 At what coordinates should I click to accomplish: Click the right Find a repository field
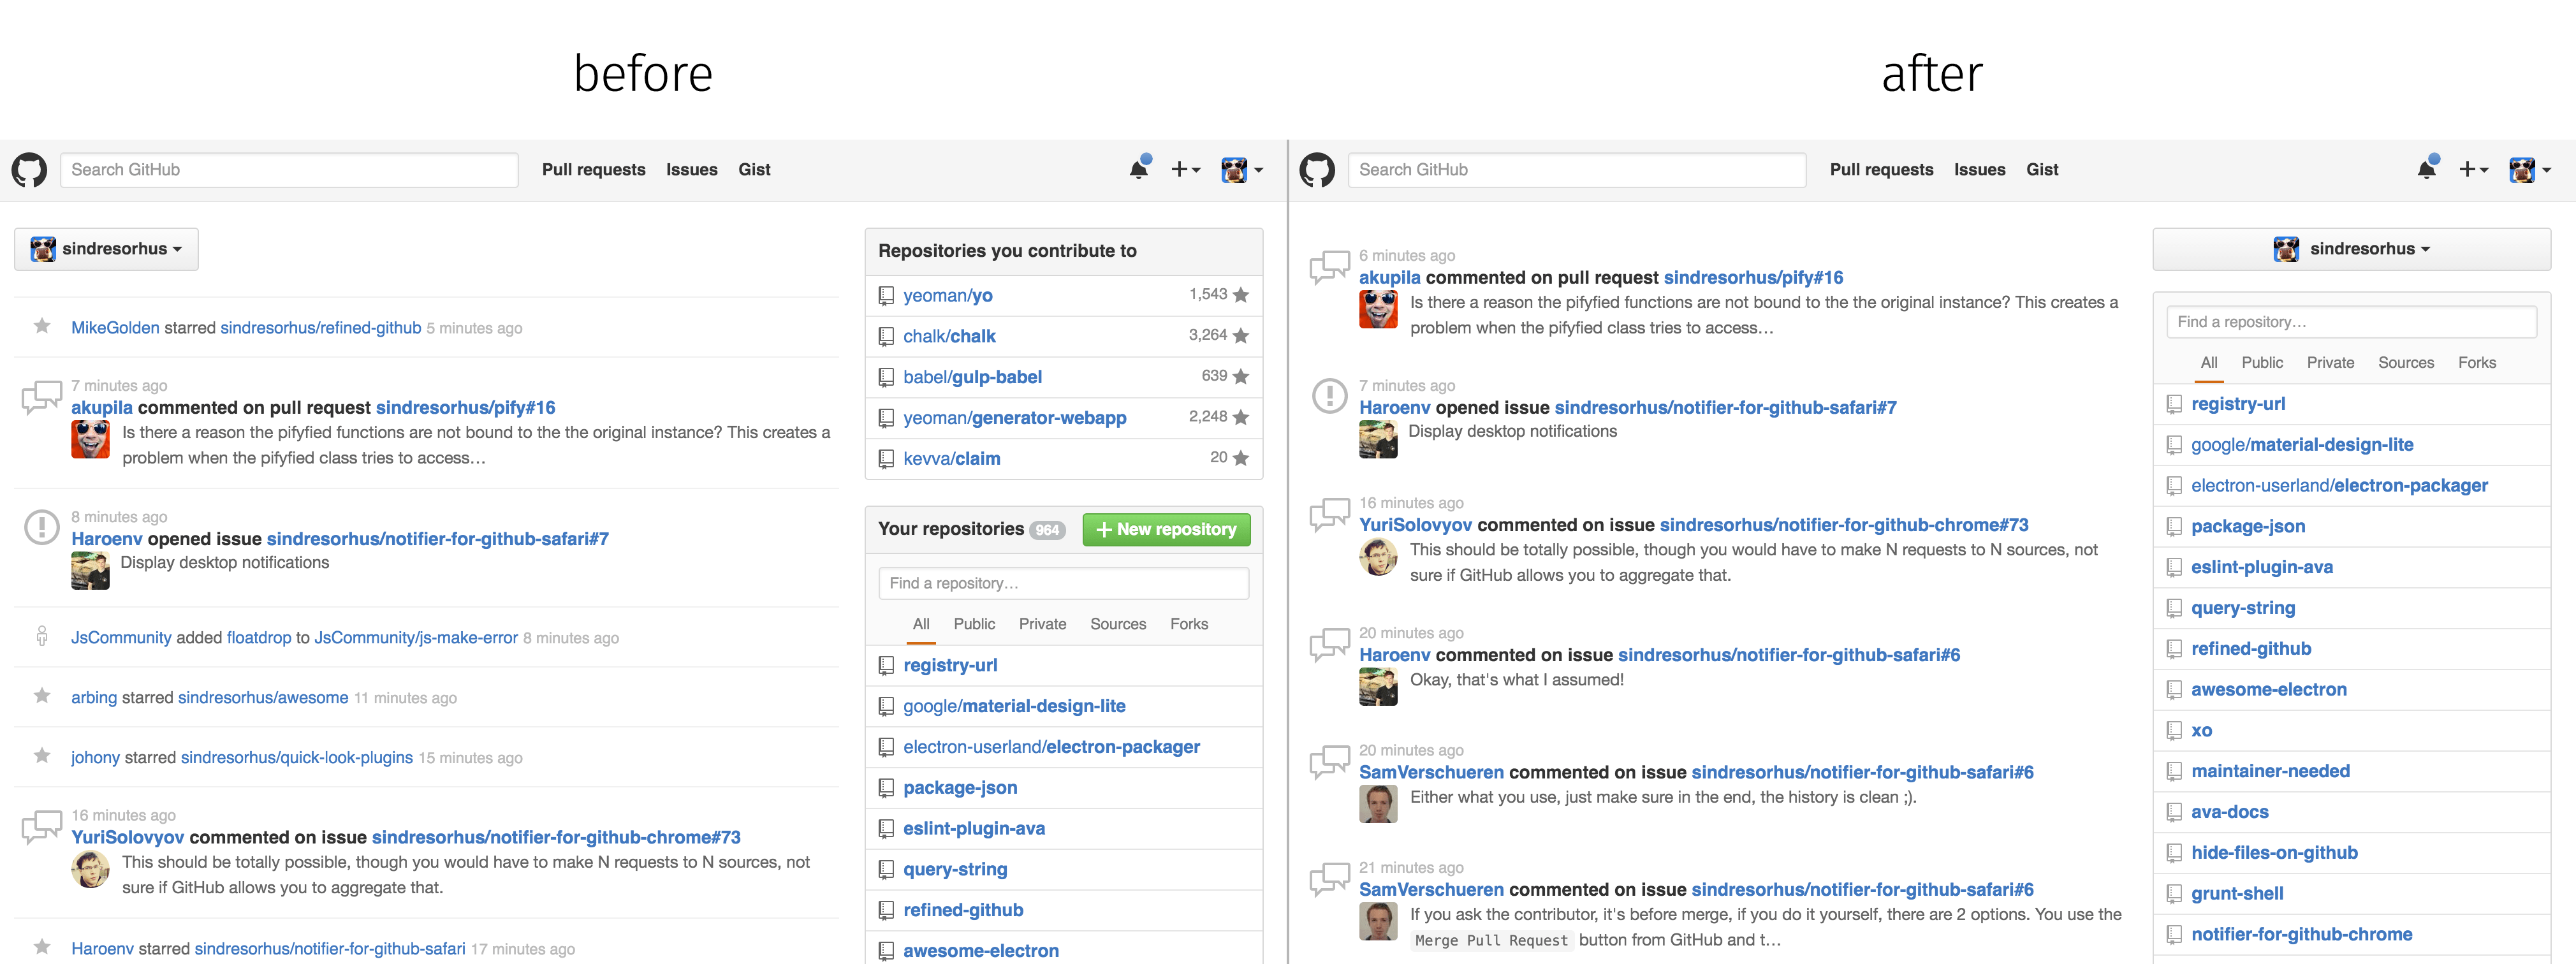[x=2351, y=322]
